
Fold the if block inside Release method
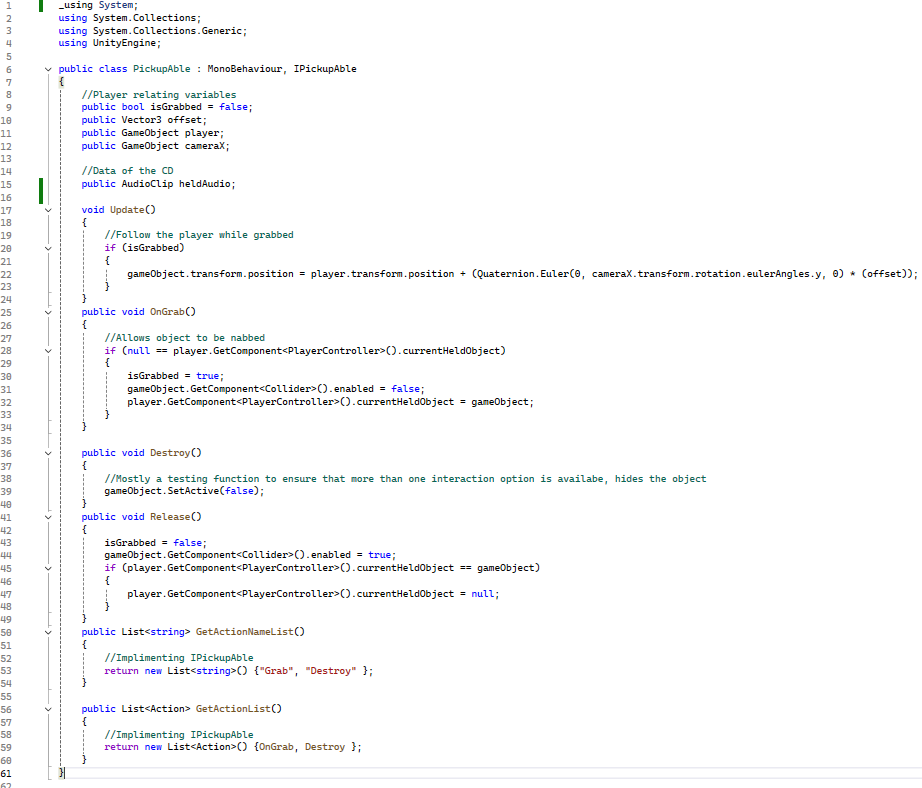[x=48, y=568]
